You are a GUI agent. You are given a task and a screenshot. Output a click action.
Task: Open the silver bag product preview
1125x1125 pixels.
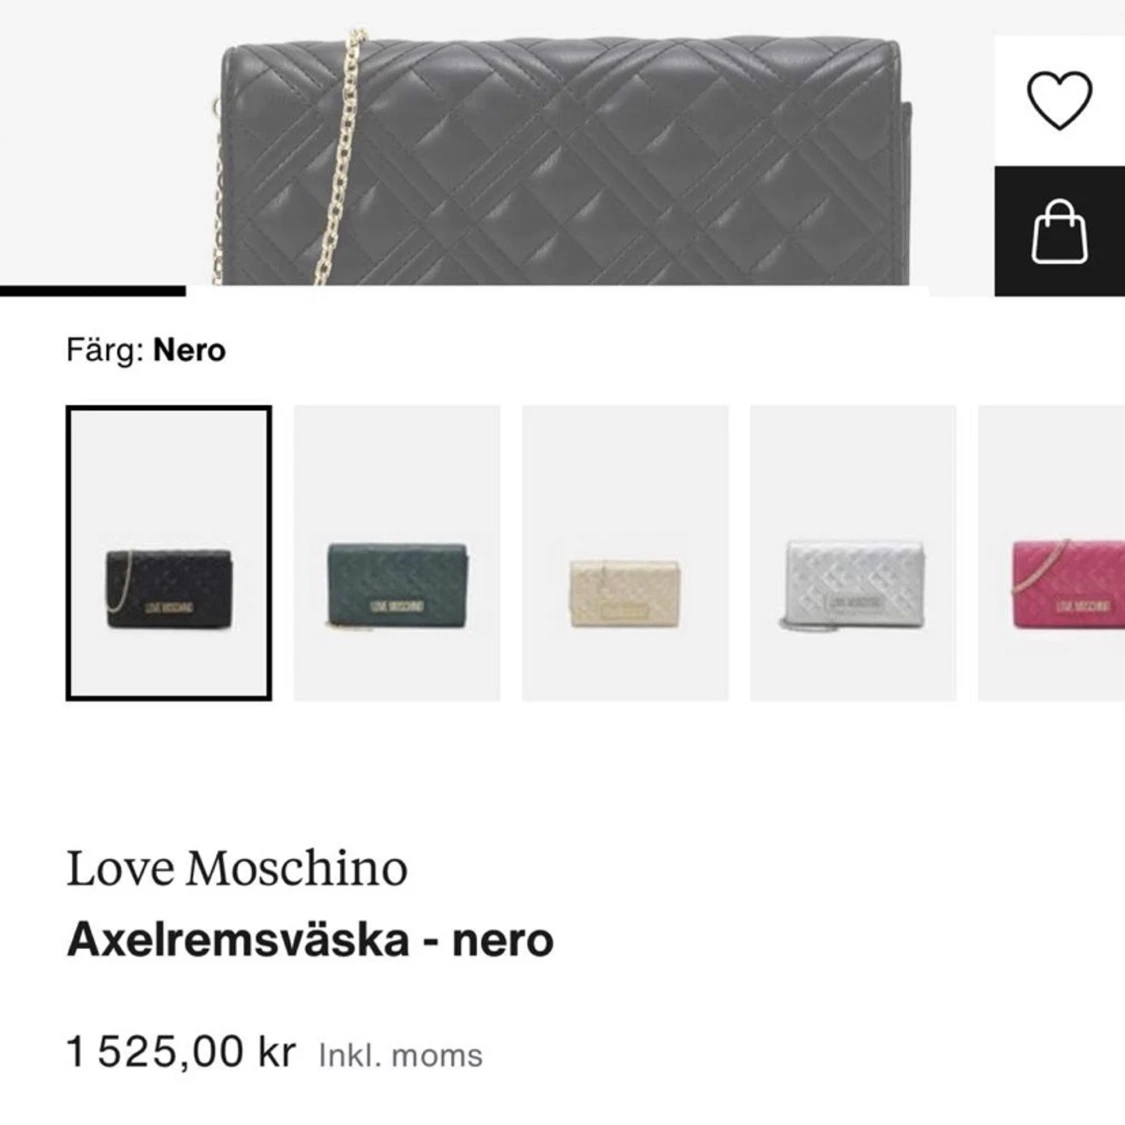point(853,550)
